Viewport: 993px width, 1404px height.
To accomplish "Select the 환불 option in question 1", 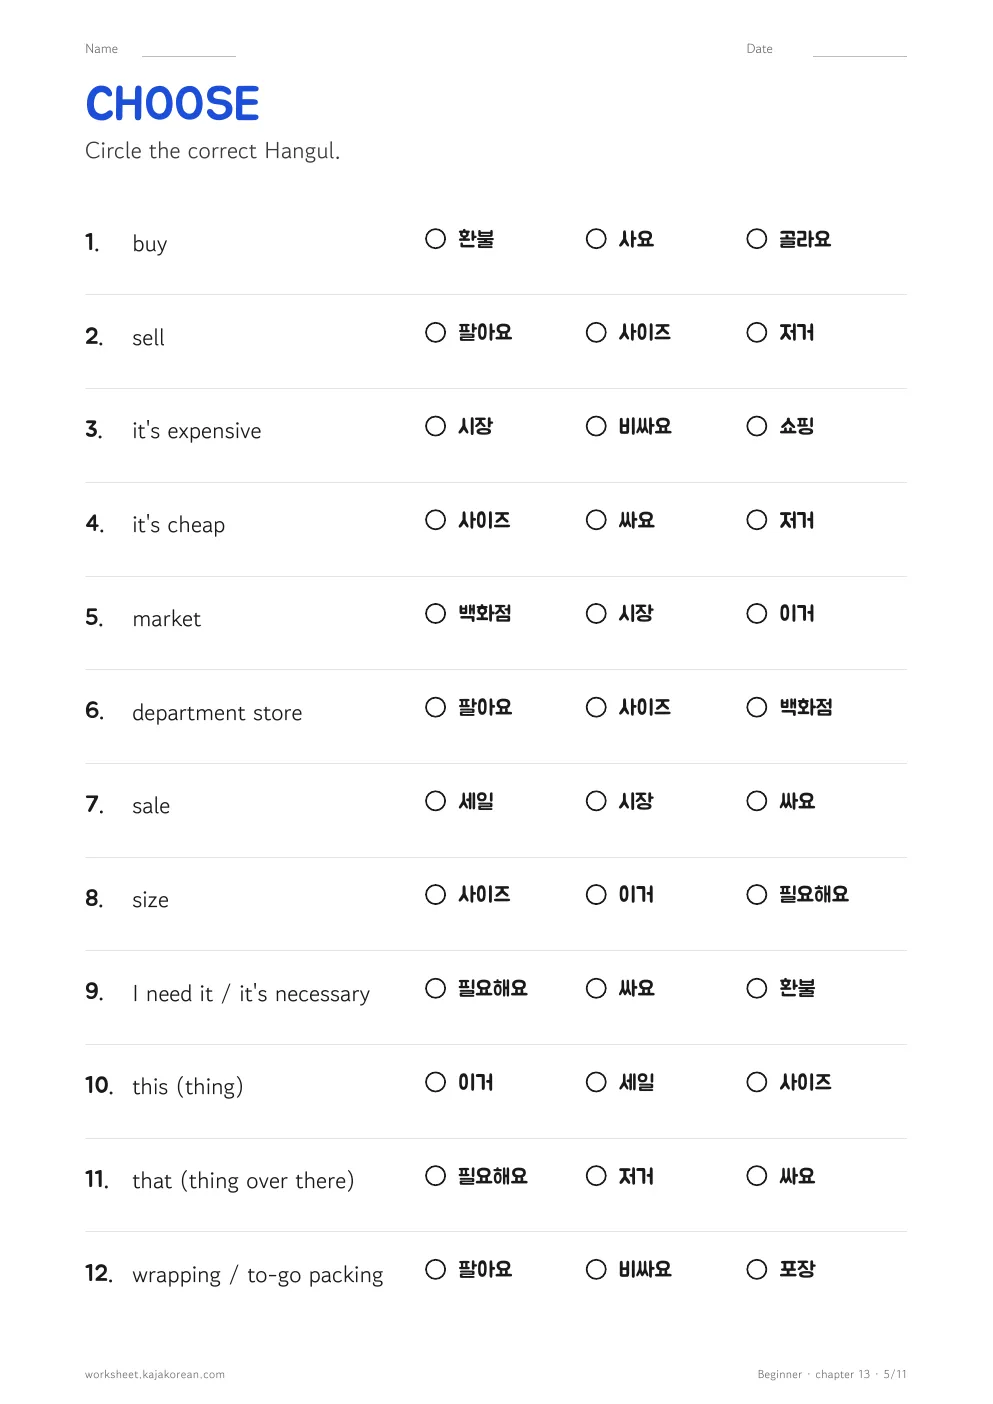I will tap(435, 239).
